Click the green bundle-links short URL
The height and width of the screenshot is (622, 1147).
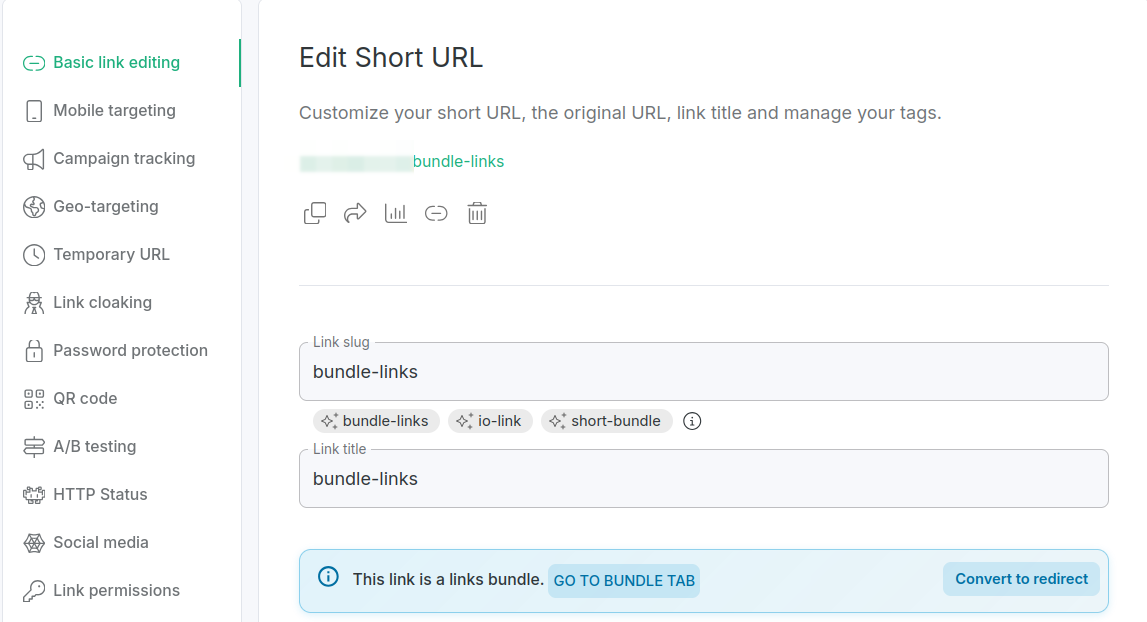457,162
